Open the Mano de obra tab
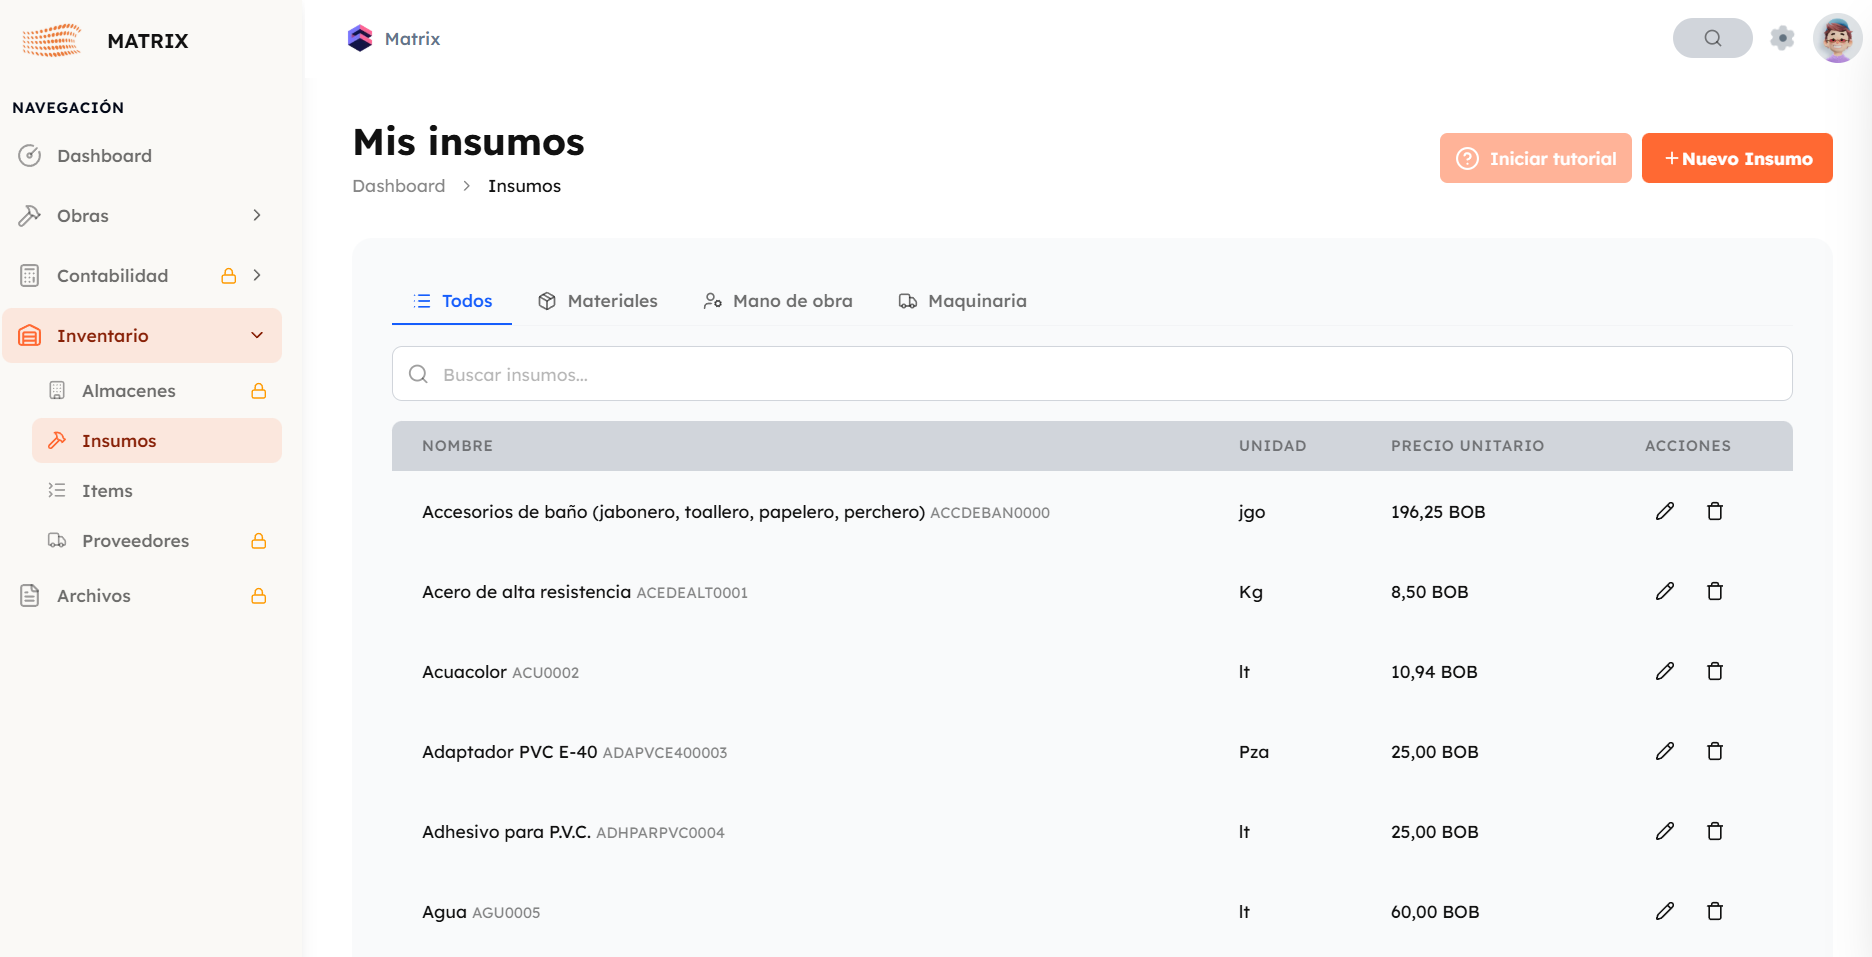Image resolution: width=1872 pixels, height=957 pixels. click(x=778, y=301)
